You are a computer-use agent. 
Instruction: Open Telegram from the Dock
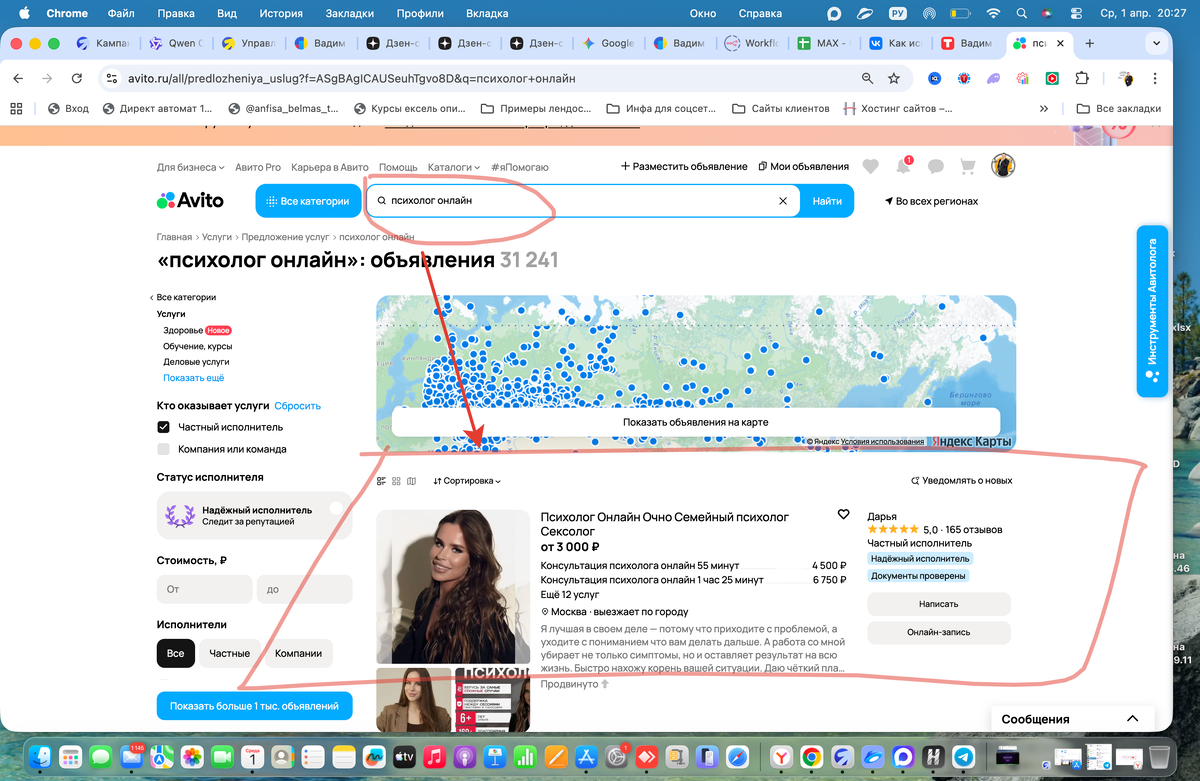(964, 757)
